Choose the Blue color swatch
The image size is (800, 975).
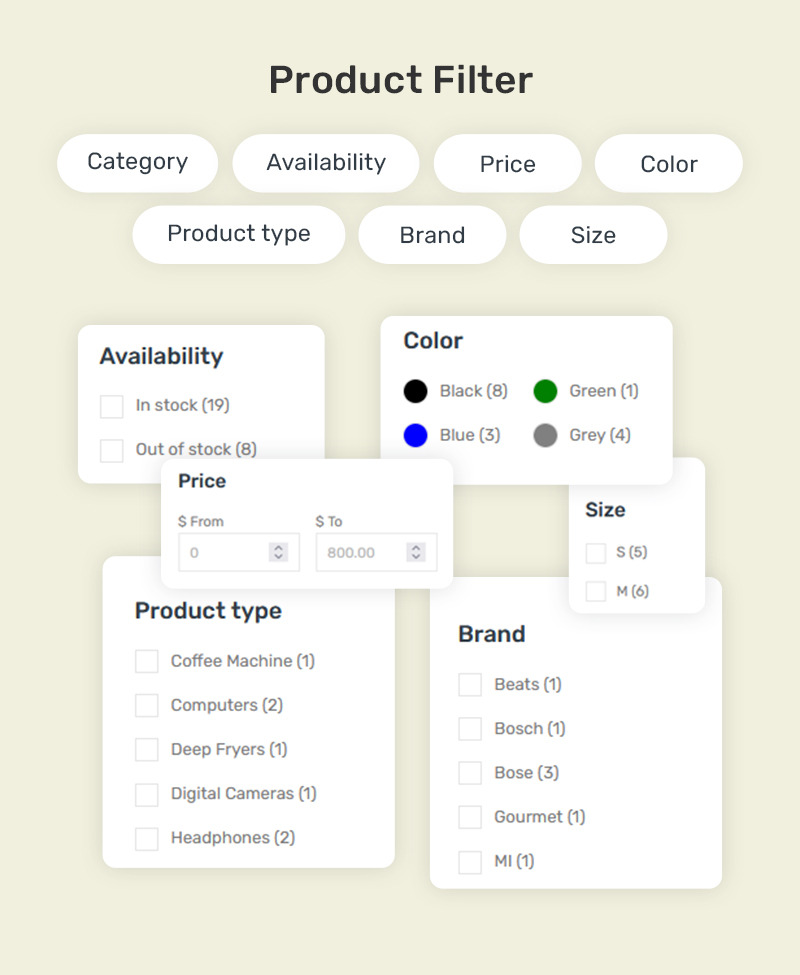(x=415, y=435)
